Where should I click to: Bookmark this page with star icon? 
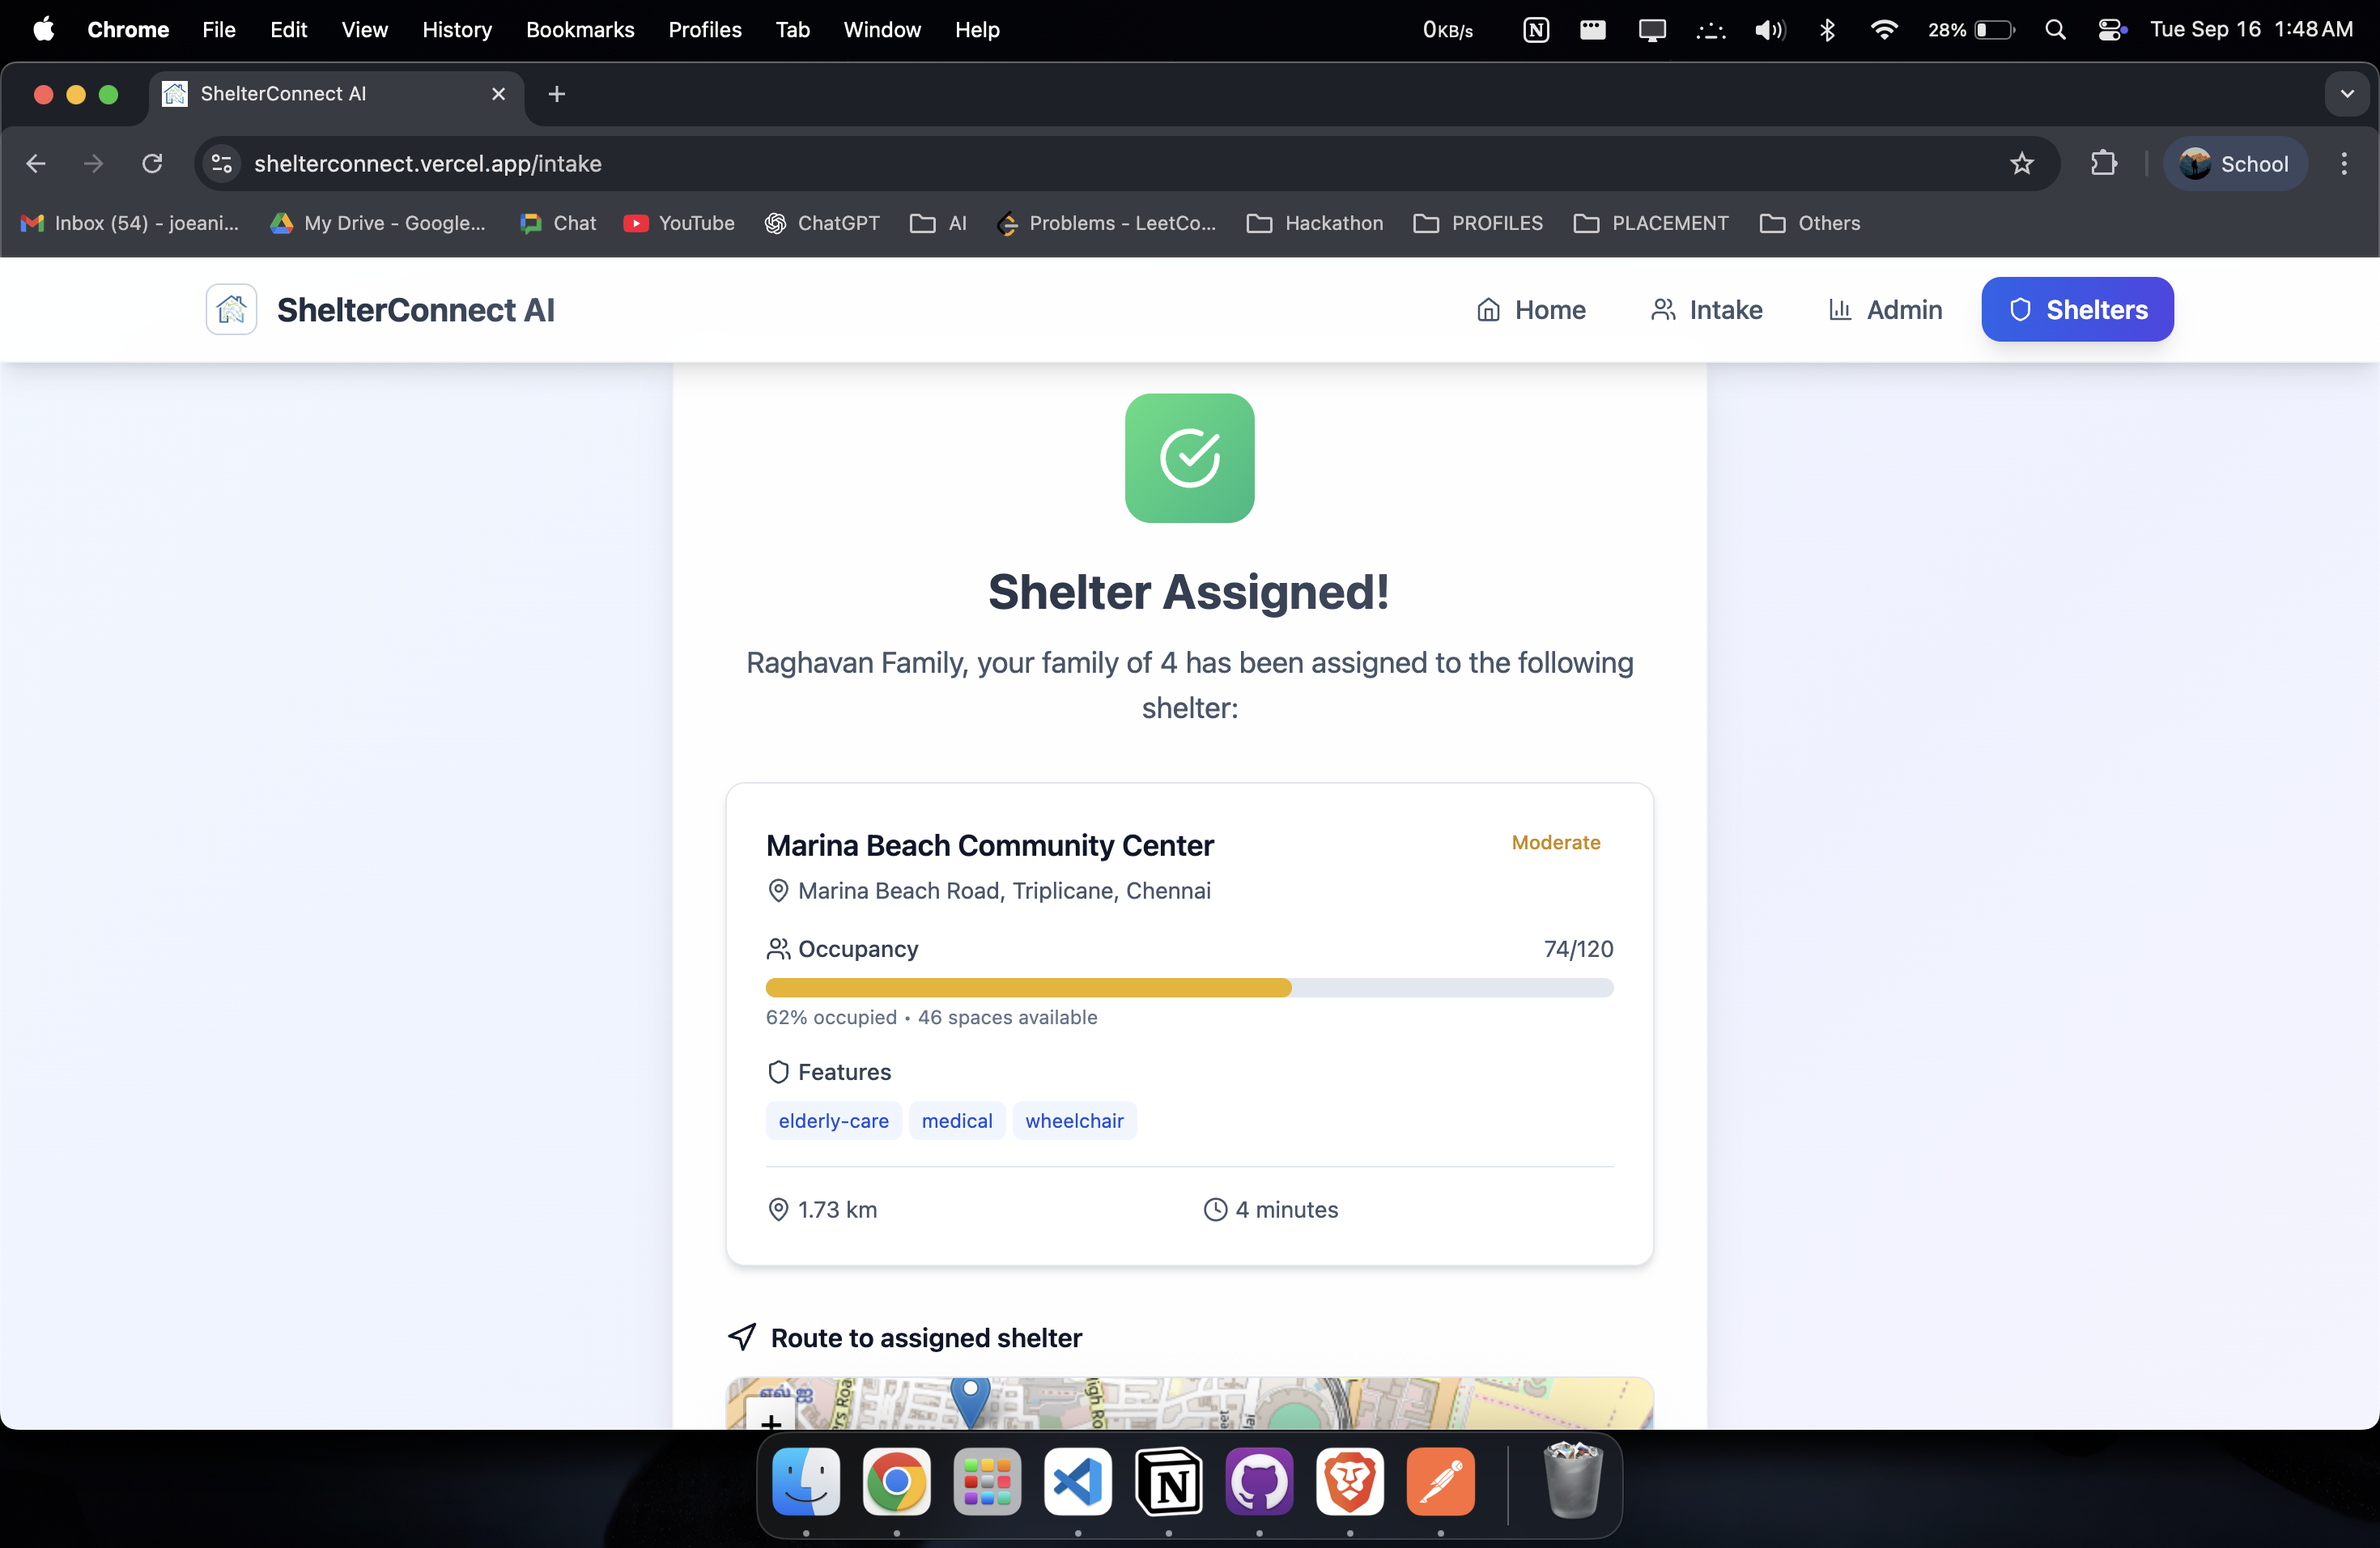pos(2021,164)
